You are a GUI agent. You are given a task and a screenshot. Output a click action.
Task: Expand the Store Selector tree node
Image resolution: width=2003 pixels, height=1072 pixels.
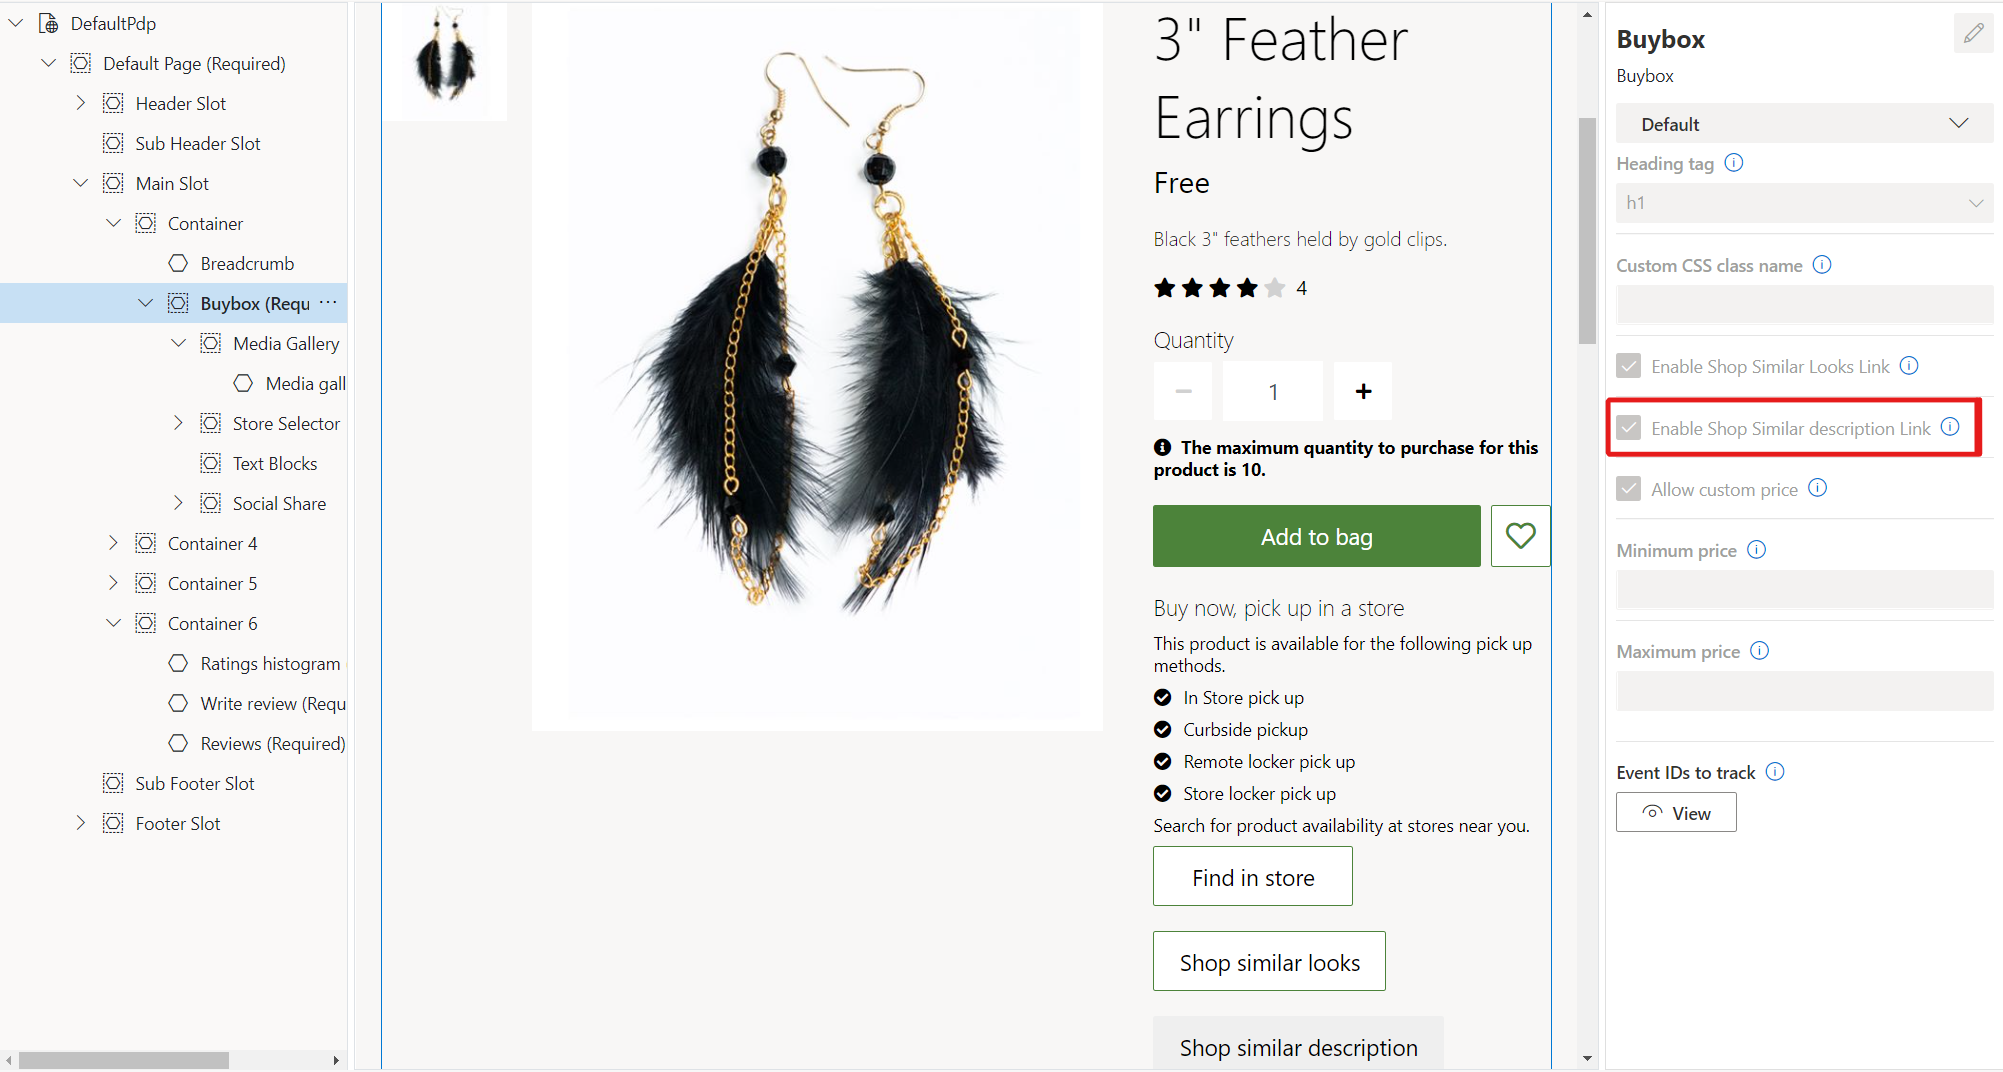[x=179, y=423]
